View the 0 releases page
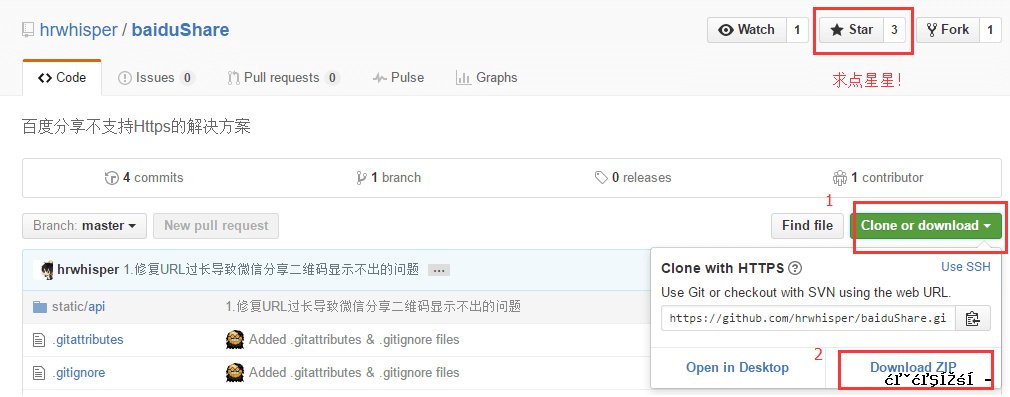1010x397 pixels. 633,177
